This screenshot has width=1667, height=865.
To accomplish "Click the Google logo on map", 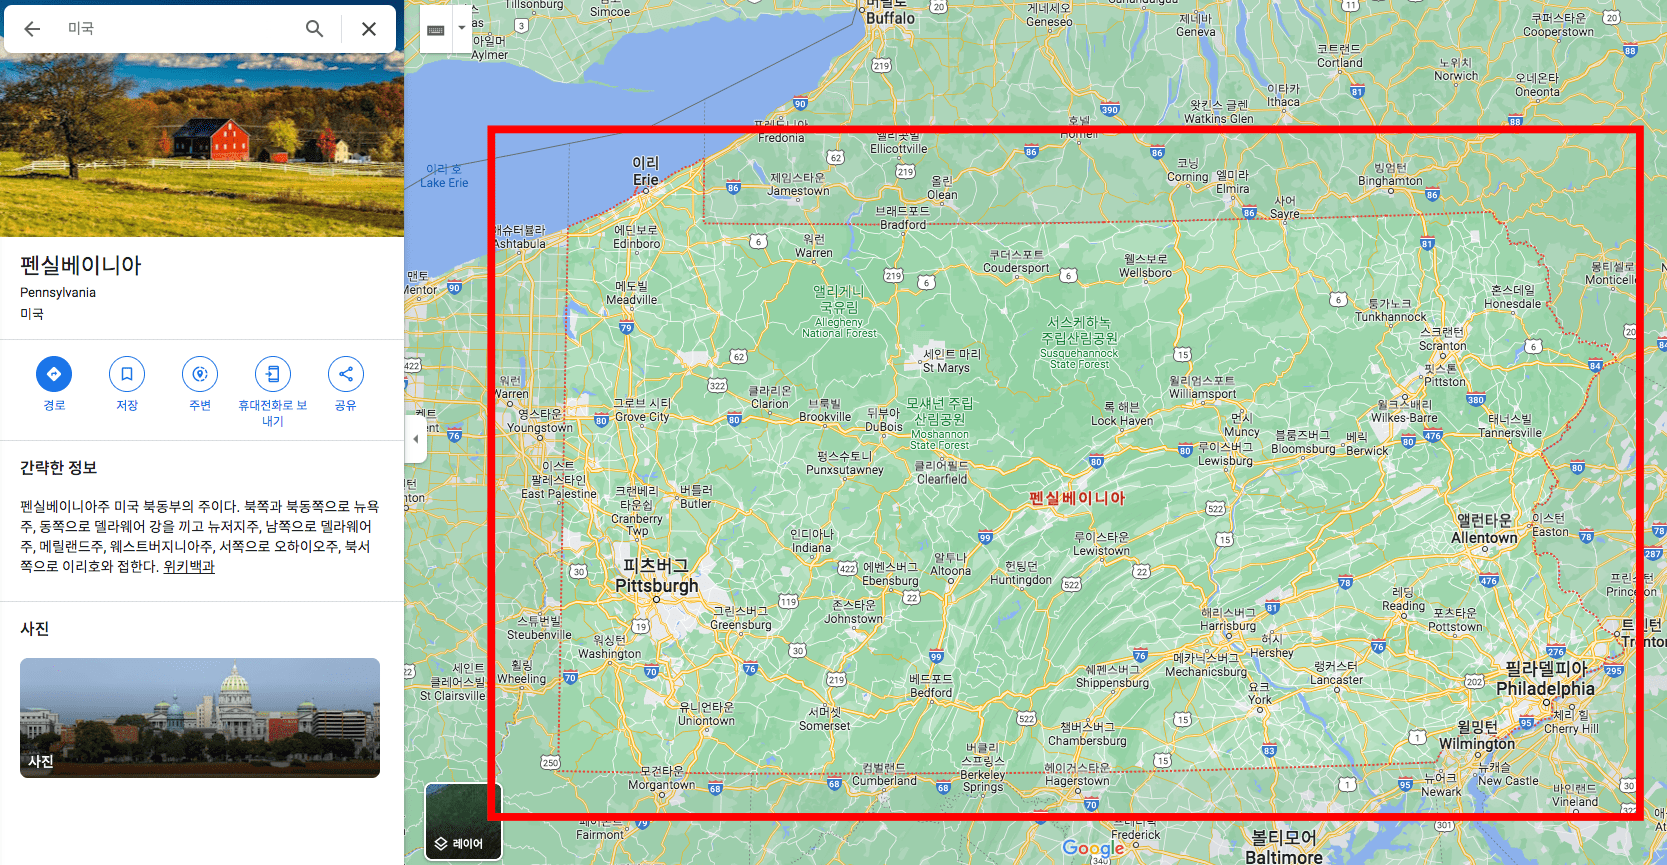I will click(1093, 849).
